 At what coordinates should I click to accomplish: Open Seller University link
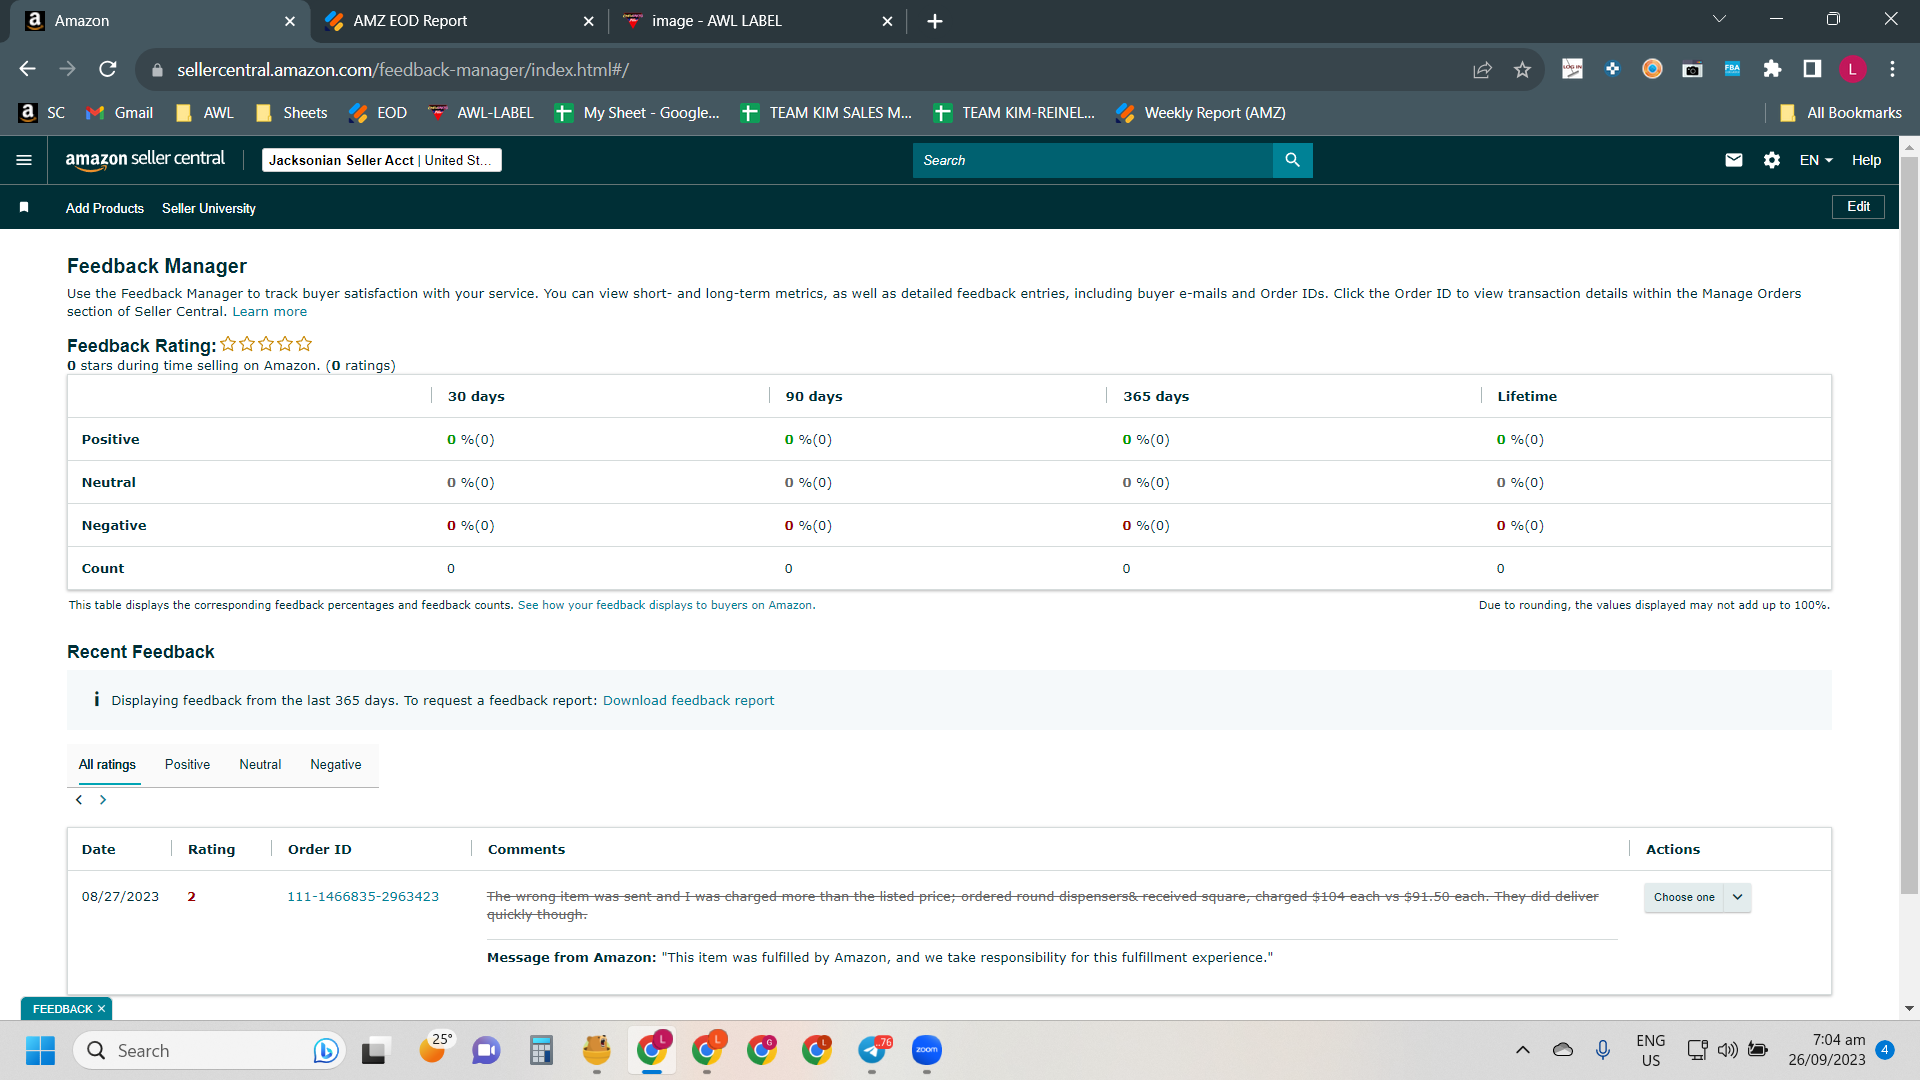pos(209,208)
